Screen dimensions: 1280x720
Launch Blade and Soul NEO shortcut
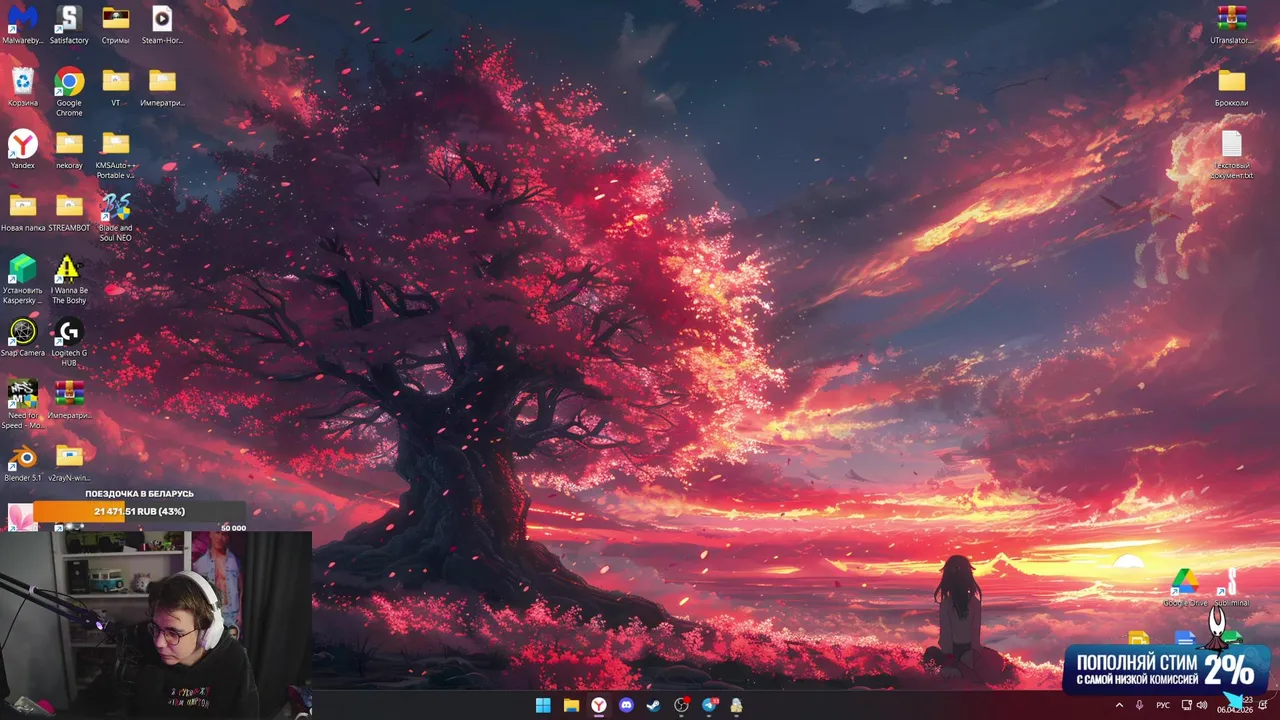115,217
